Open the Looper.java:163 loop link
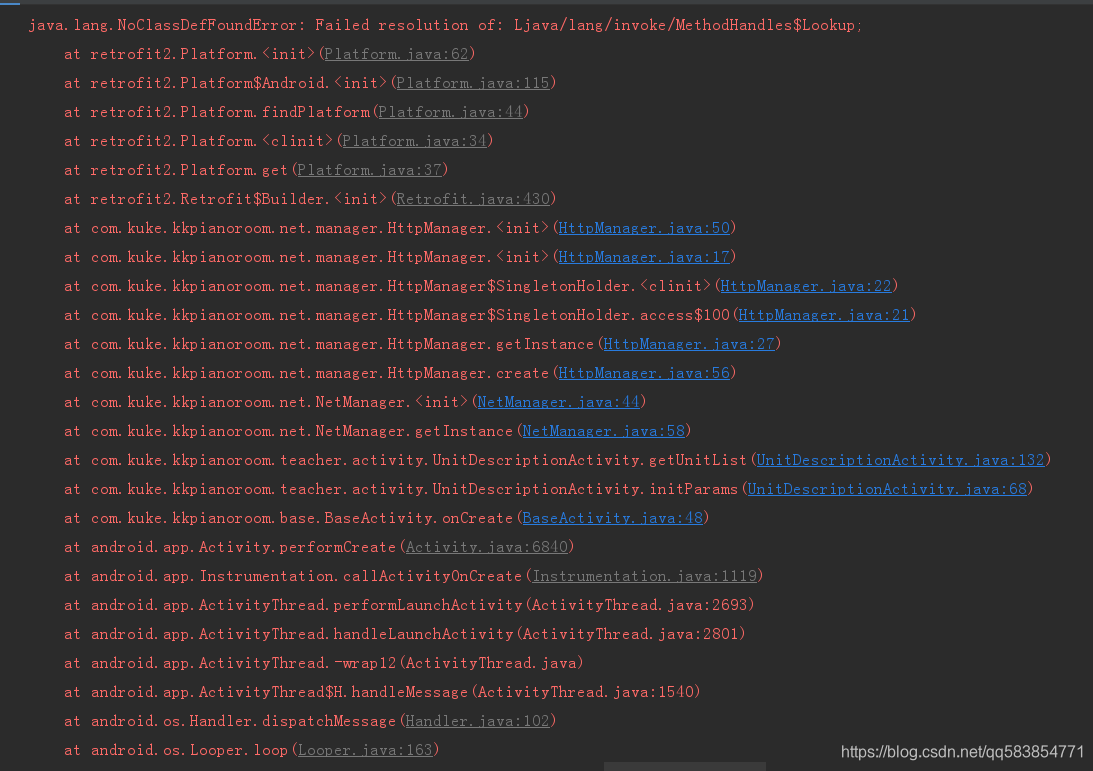The height and width of the screenshot is (771, 1093). tap(368, 749)
